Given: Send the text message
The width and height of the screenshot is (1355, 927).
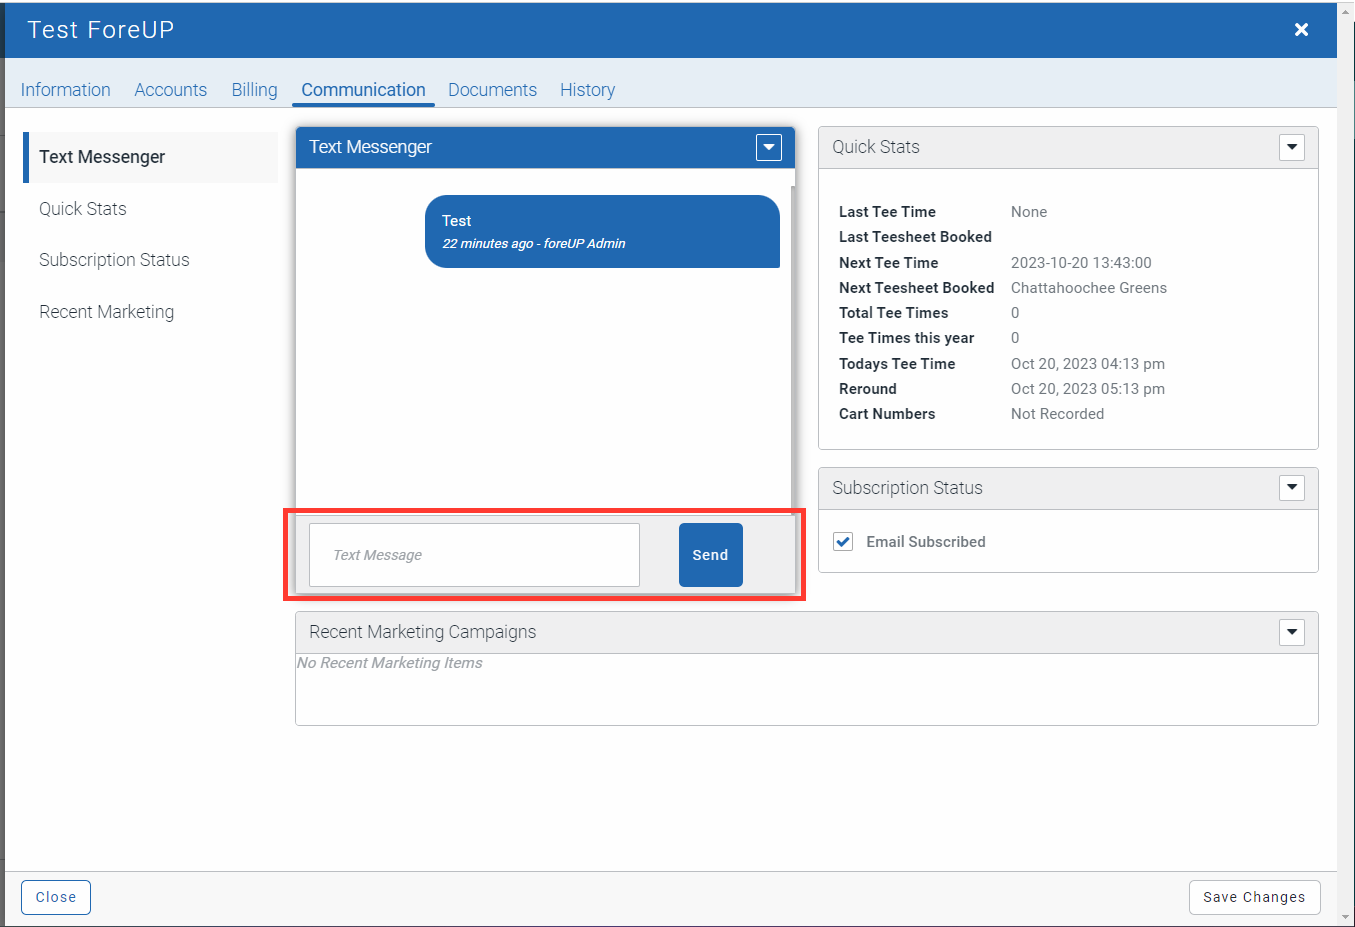Looking at the screenshot, I should tap(710, 555).
